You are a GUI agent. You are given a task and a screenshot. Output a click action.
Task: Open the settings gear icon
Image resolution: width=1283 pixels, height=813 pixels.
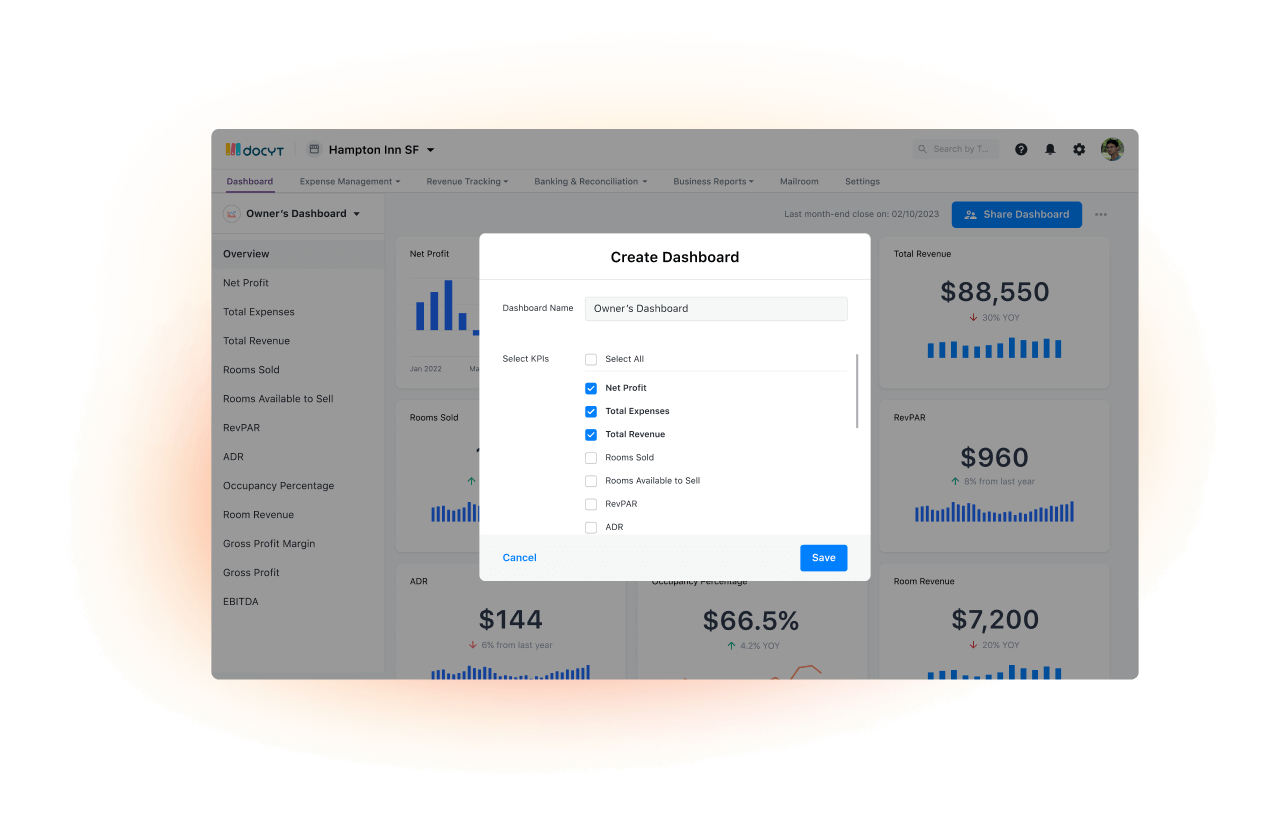1079,149
